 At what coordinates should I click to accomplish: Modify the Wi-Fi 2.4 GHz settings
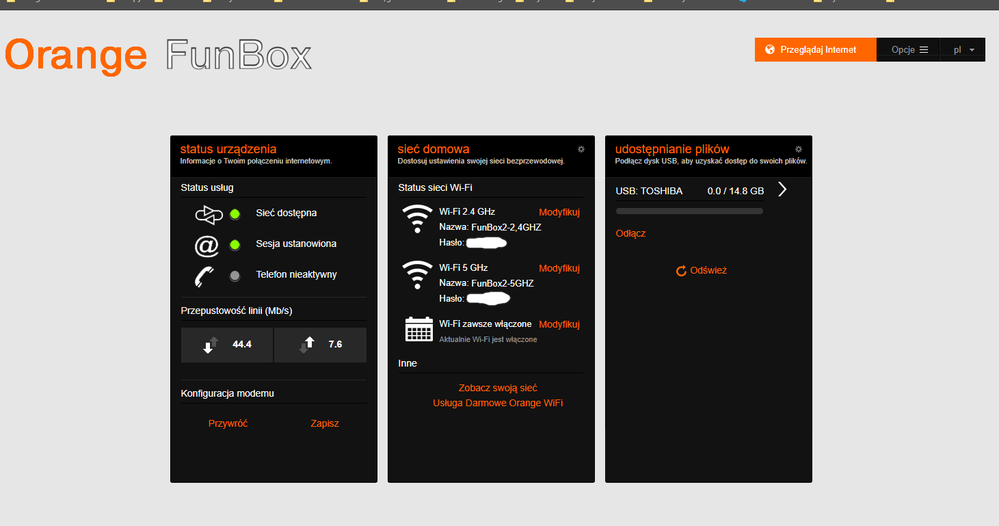(559, 212)
